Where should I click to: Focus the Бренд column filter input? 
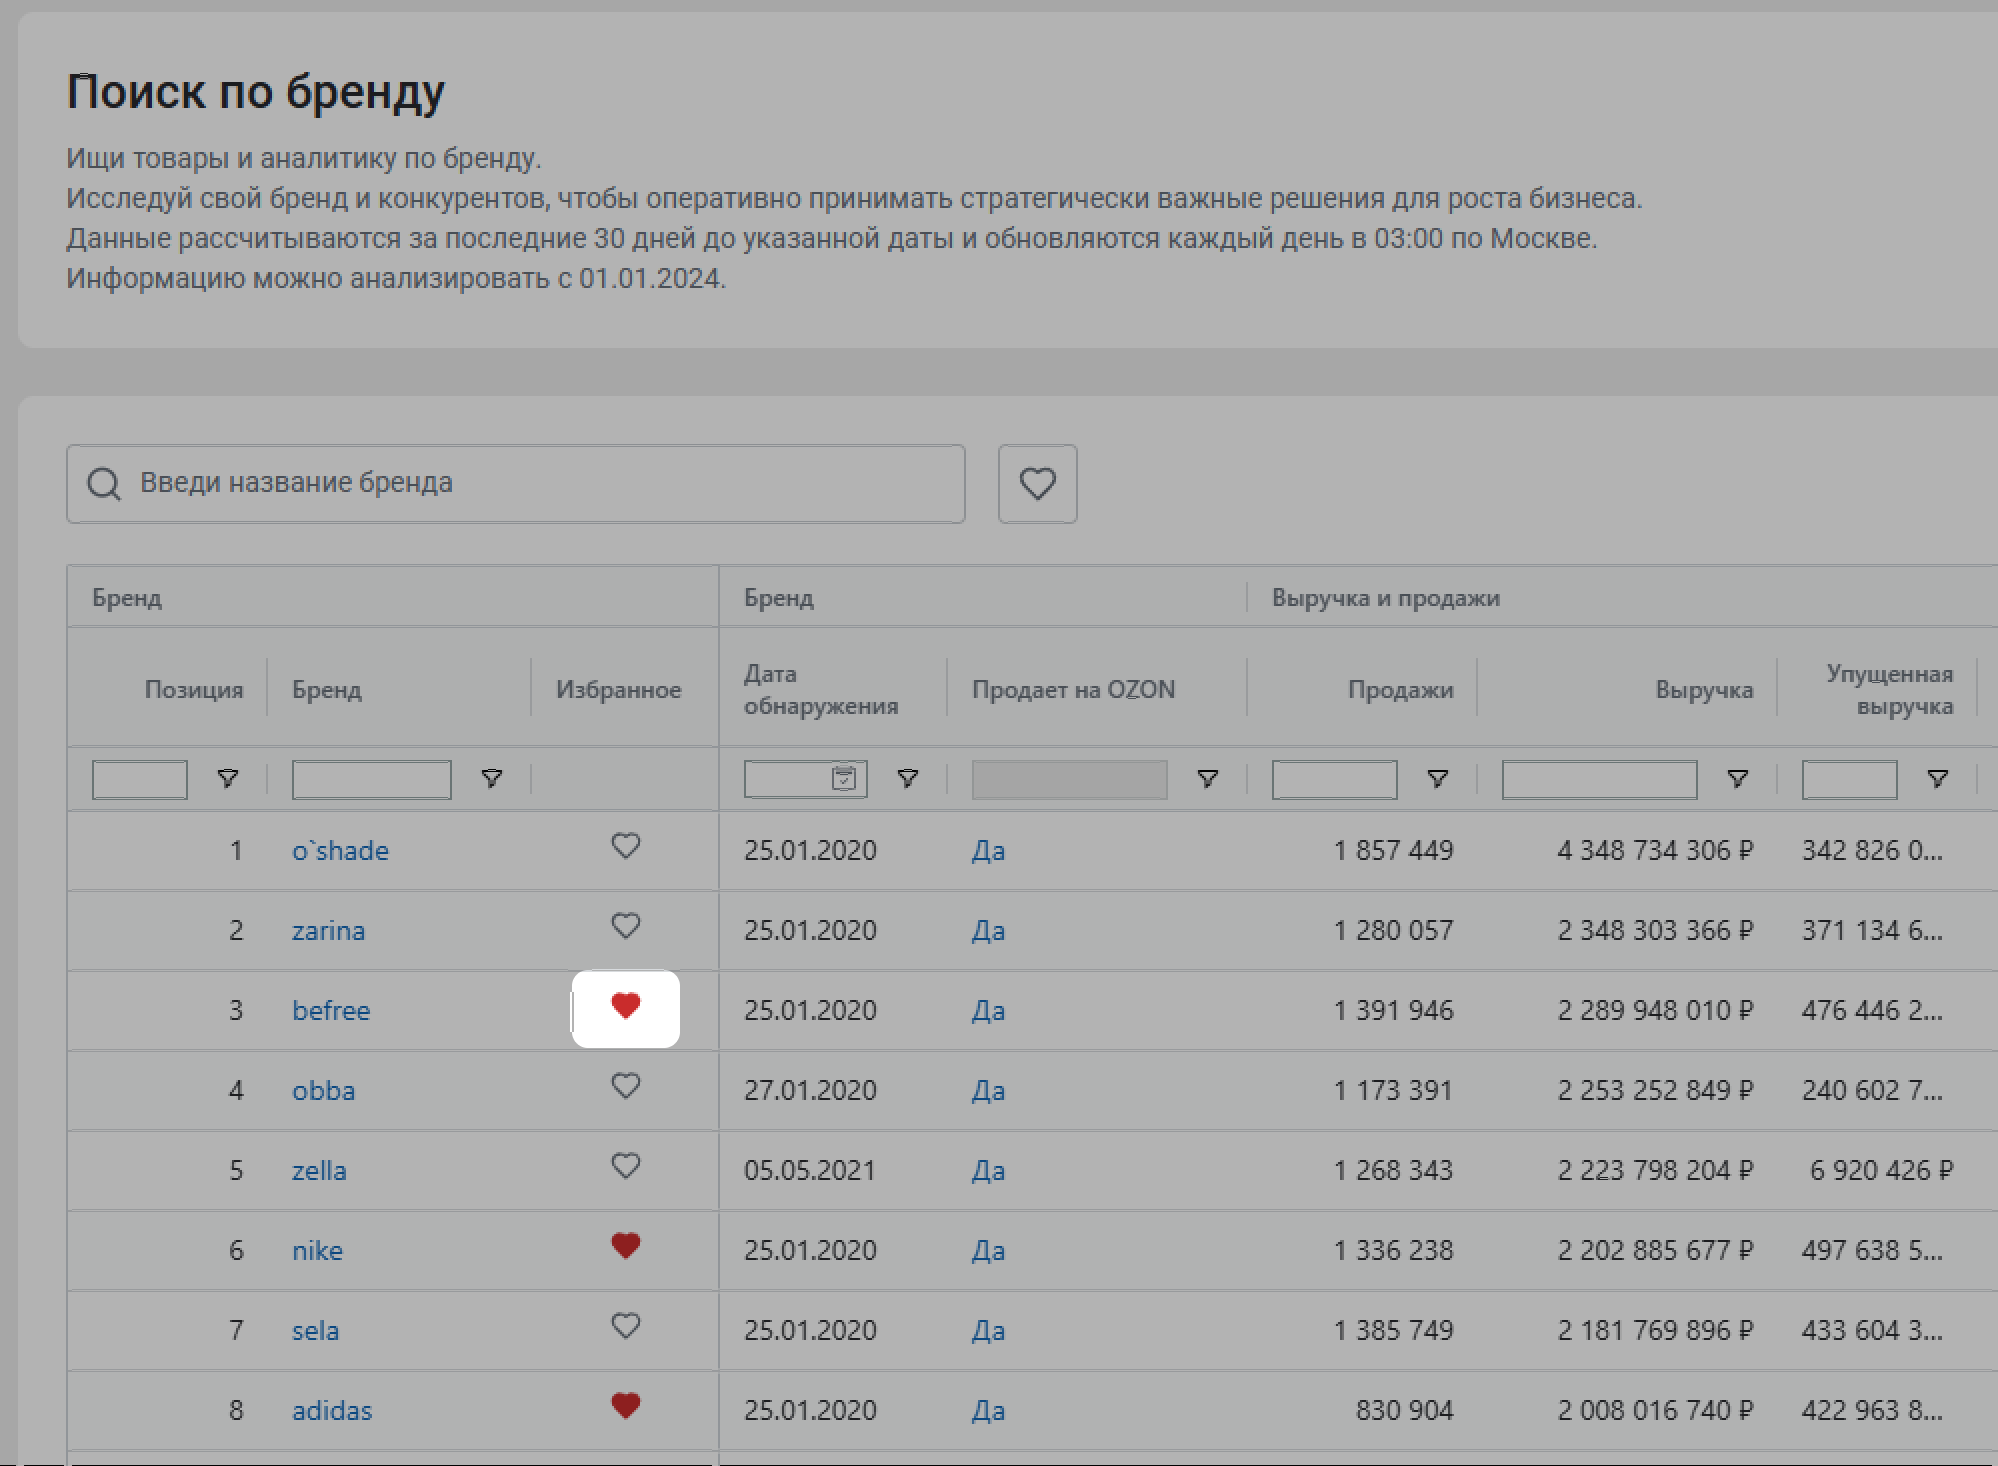tap(372, 779)
